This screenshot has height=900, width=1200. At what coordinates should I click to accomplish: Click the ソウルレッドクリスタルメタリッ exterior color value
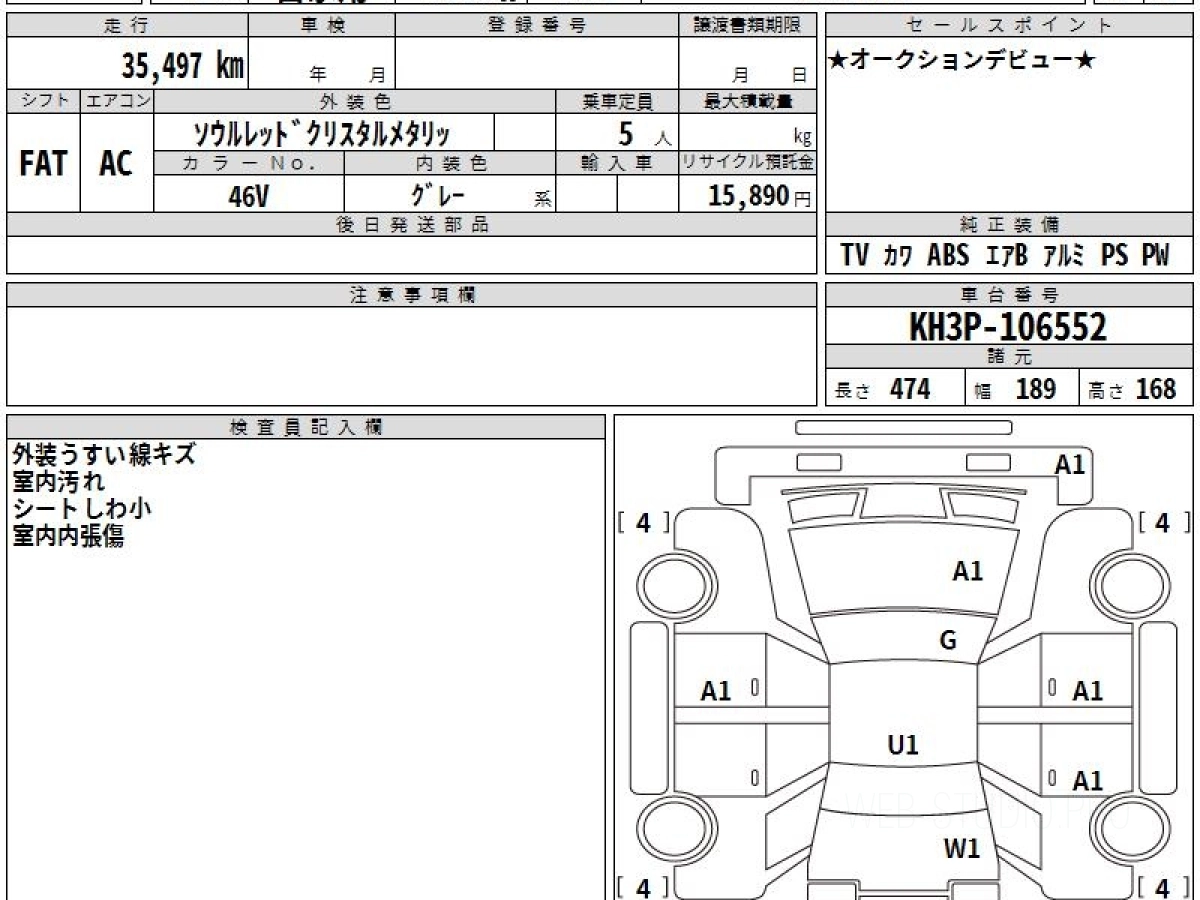click(x=322, y=133)
